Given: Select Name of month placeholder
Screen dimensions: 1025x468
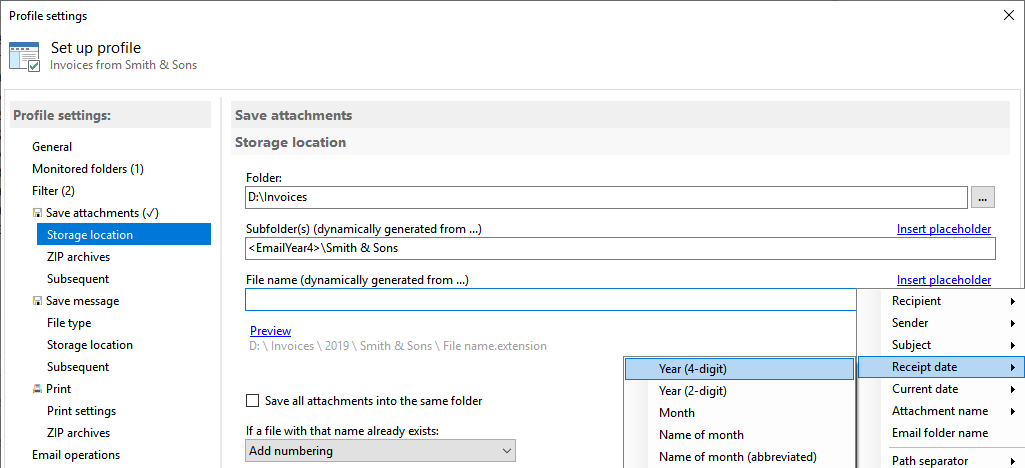Looking at the screenshot, I should point(739,435).
